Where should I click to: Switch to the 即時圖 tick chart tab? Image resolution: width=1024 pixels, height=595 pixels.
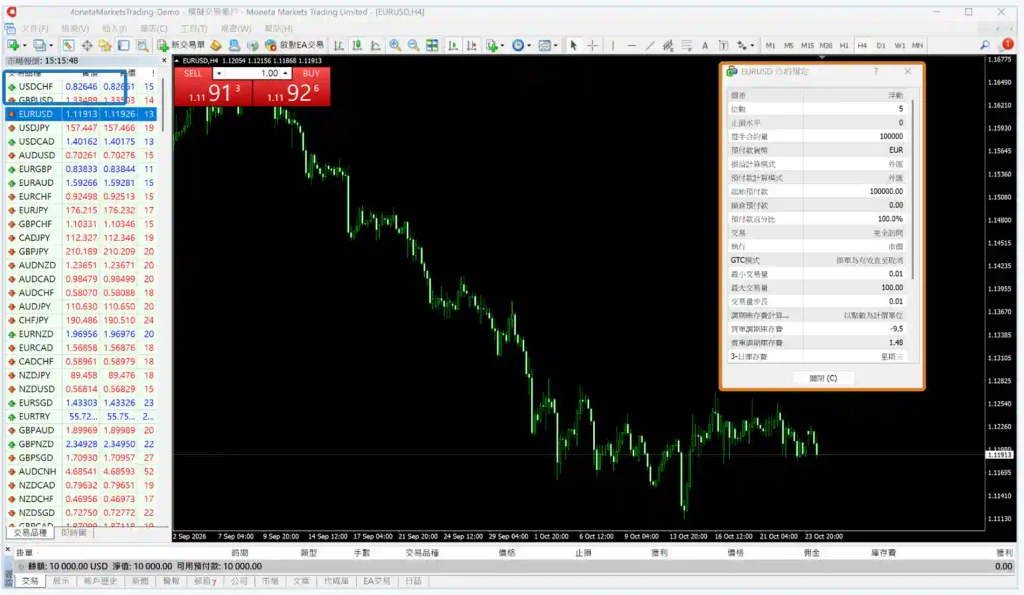74,533
